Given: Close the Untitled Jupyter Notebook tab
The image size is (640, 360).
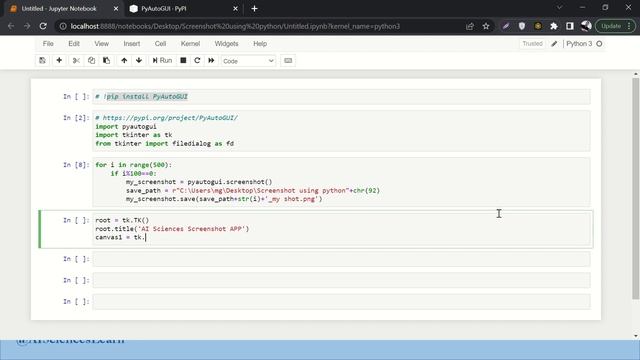Looking at the screenshot, I should tap(116, 9).
